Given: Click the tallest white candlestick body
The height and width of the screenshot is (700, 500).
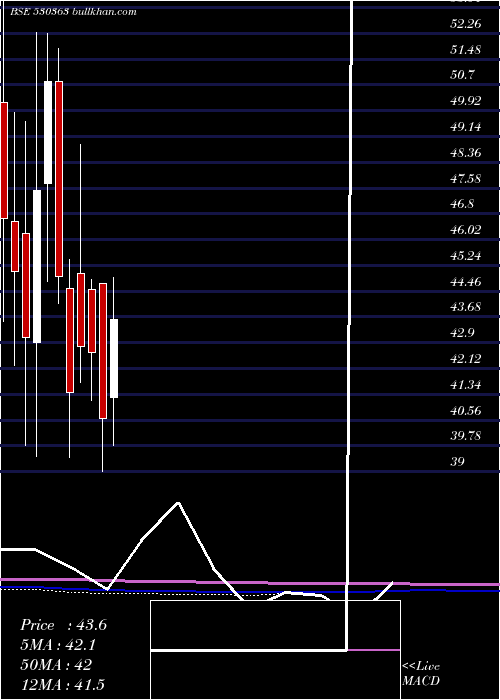Looking at the screenshot, I should pyautogui.click(x=37, y=267).
